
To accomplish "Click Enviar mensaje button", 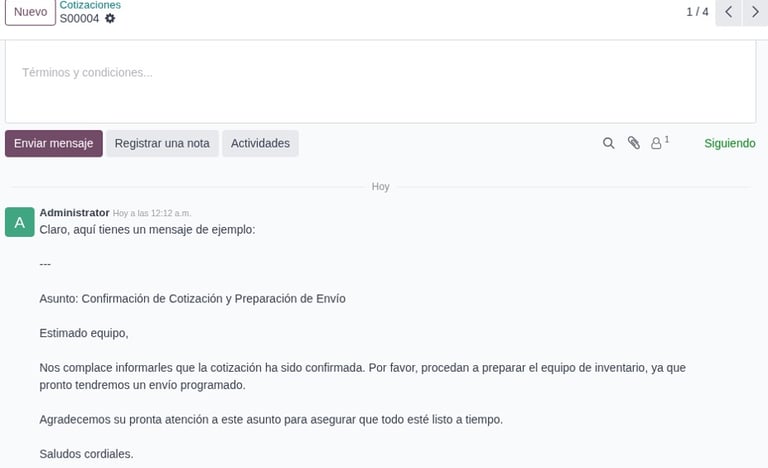I will tap(53, 143).
